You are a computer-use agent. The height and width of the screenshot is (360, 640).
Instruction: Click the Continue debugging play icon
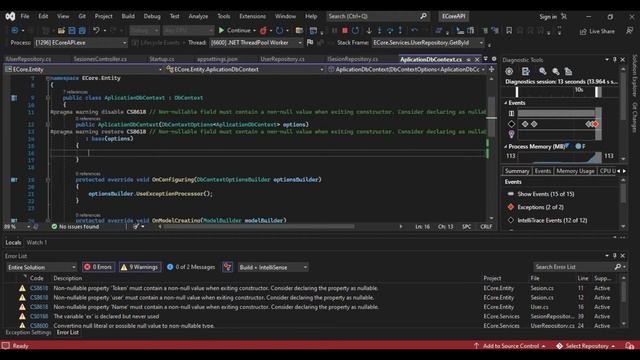pos(221,31)
